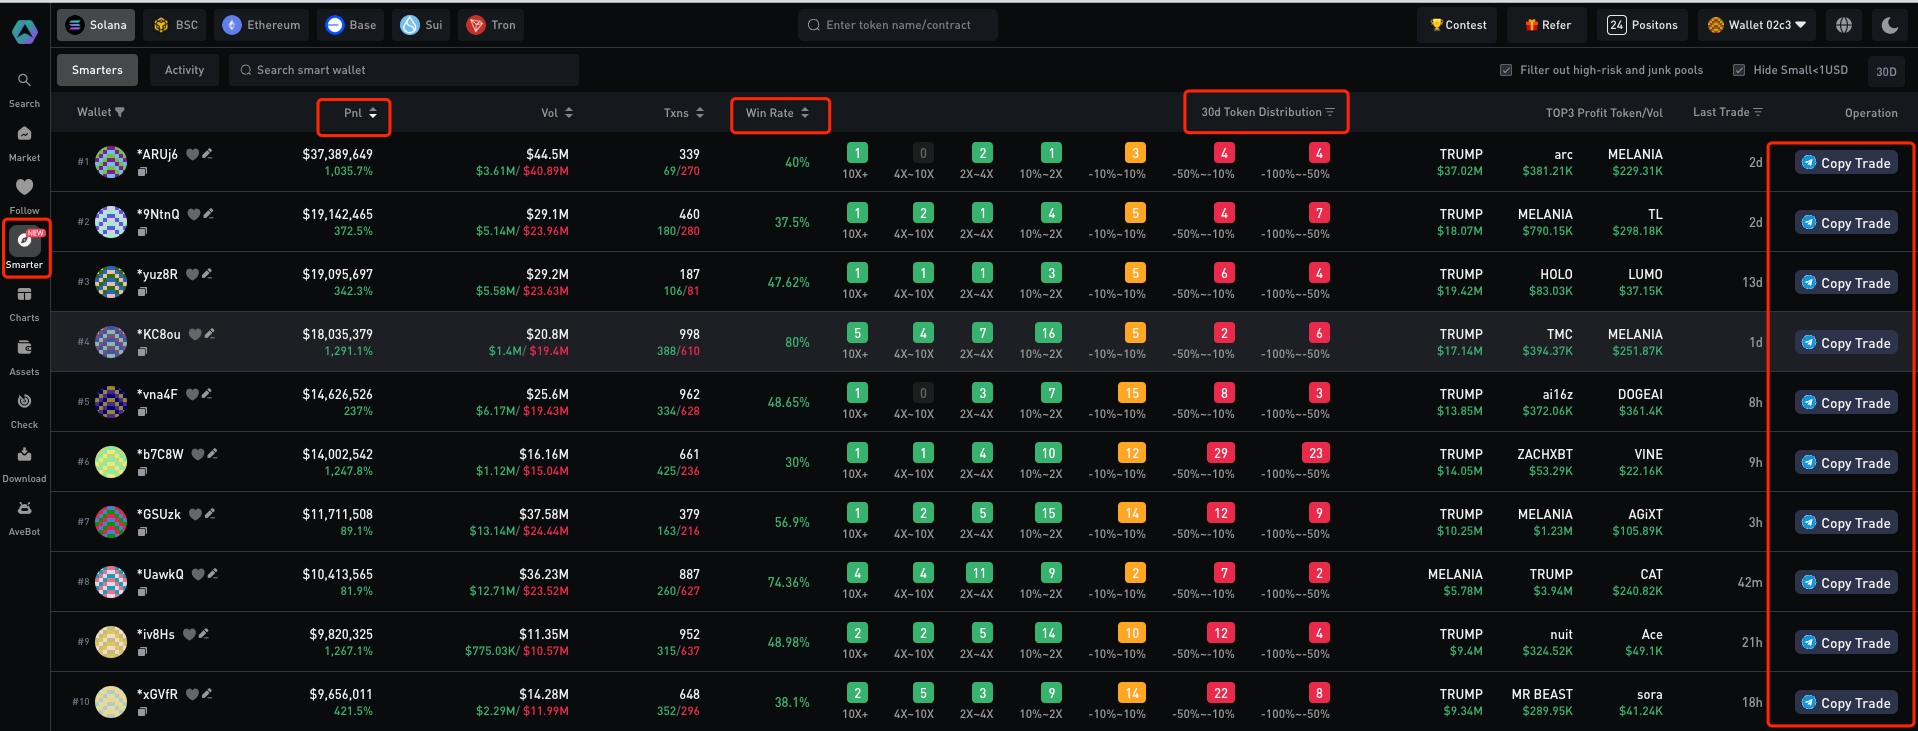Toggle dark mode moon icon

point(1889,25)
